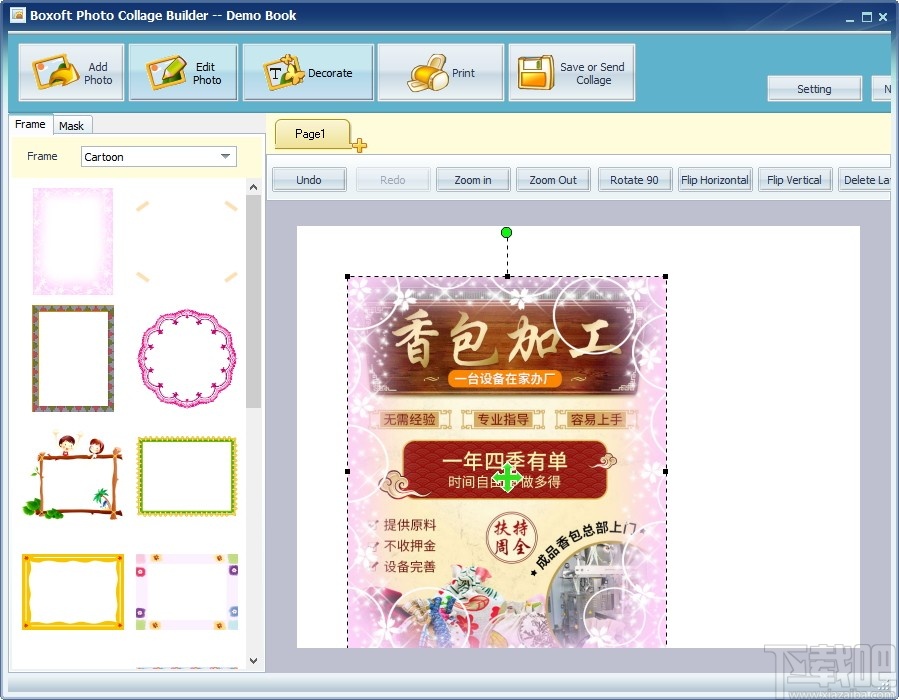Click the Print icon
Screen dimensions: 899x700
click(440, 70)
